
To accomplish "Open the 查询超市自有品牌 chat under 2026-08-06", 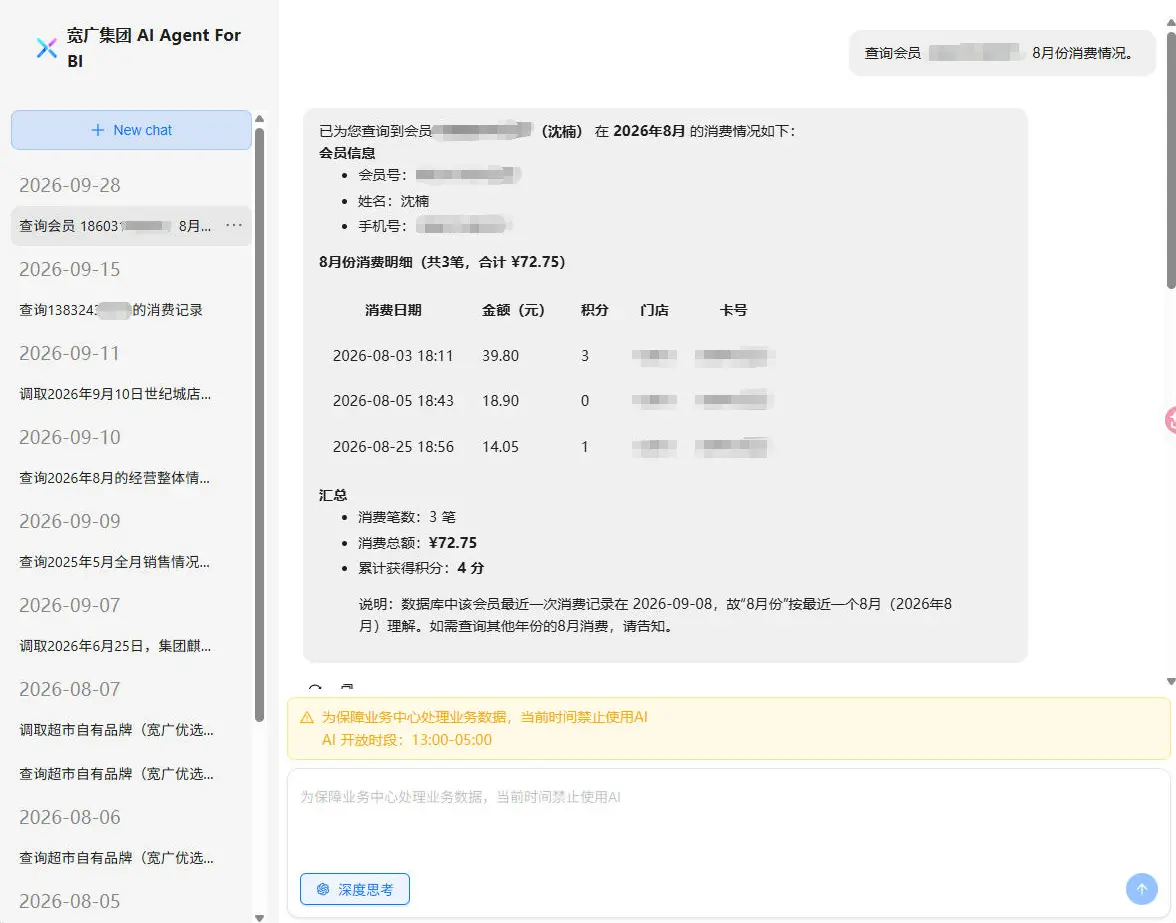I will click(116, 857).
